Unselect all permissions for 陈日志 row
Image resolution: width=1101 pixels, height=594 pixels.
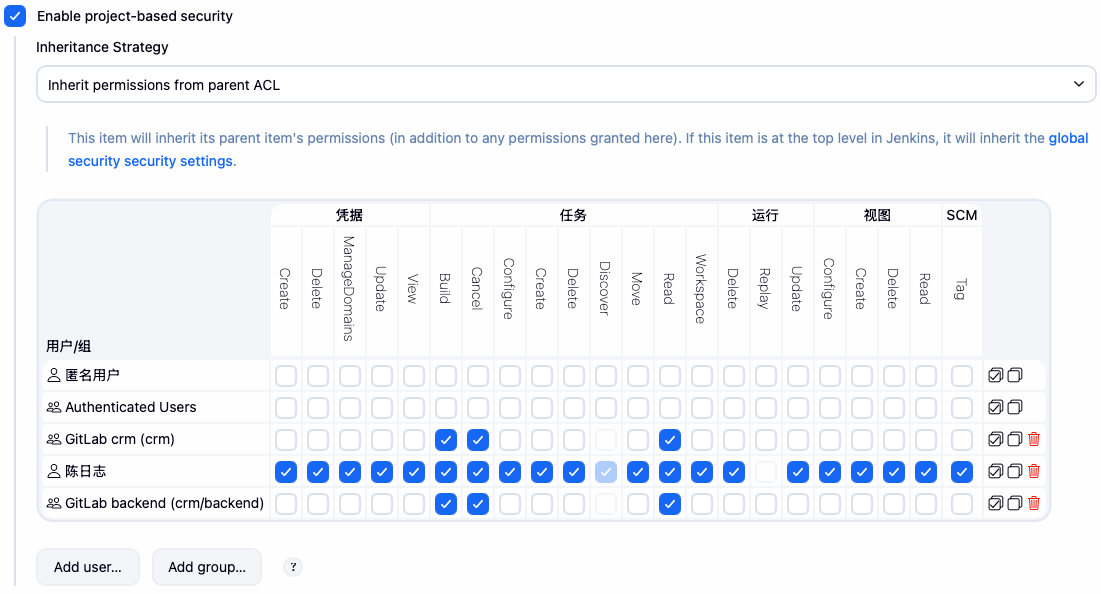point(1015,472)
